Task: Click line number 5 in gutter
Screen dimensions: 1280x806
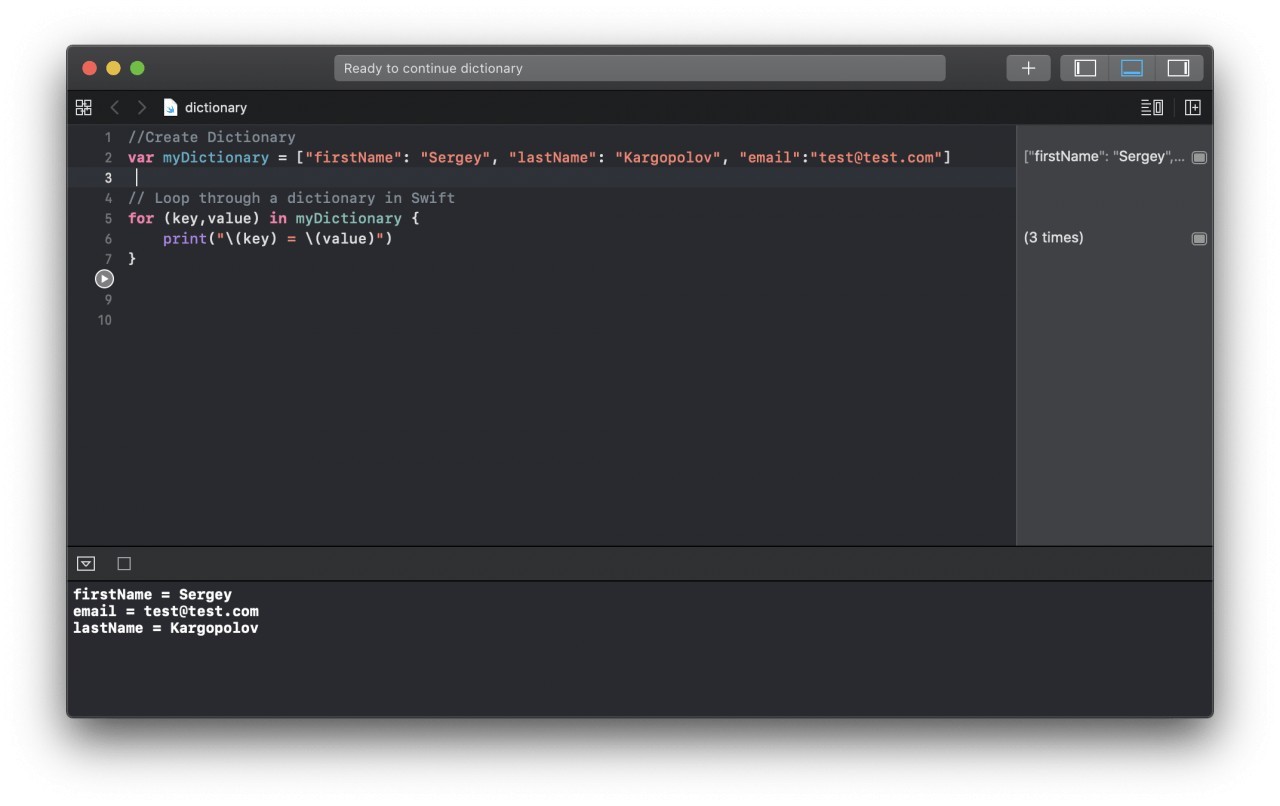Action: click(108, 218)
